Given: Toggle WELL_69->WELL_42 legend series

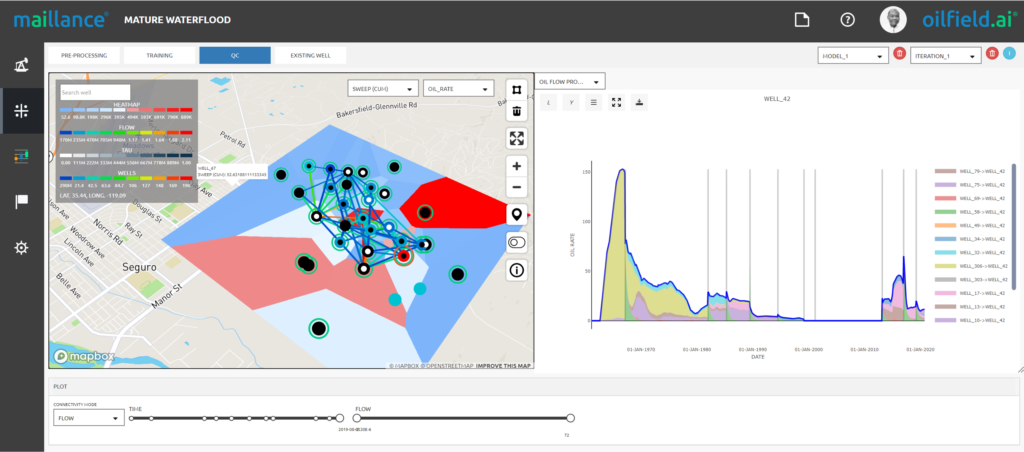Looking at the screenshot, I should pyautogui.click(x=970, y=198).
